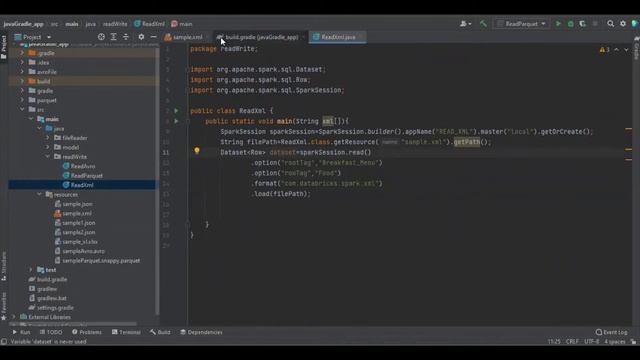The width and height of the screenshot is (640, 360).
Task: Expand the test folder
Action: [x=31, y=270]
